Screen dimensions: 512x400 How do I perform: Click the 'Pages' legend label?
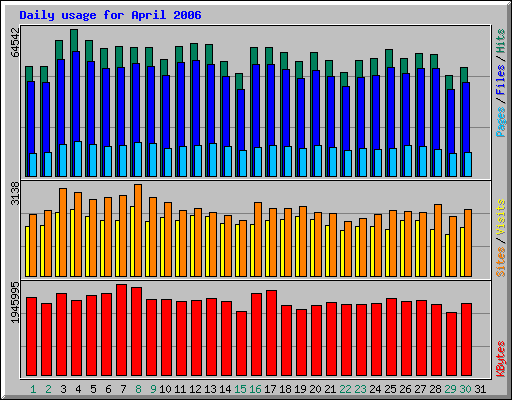(x=501, y=122)
